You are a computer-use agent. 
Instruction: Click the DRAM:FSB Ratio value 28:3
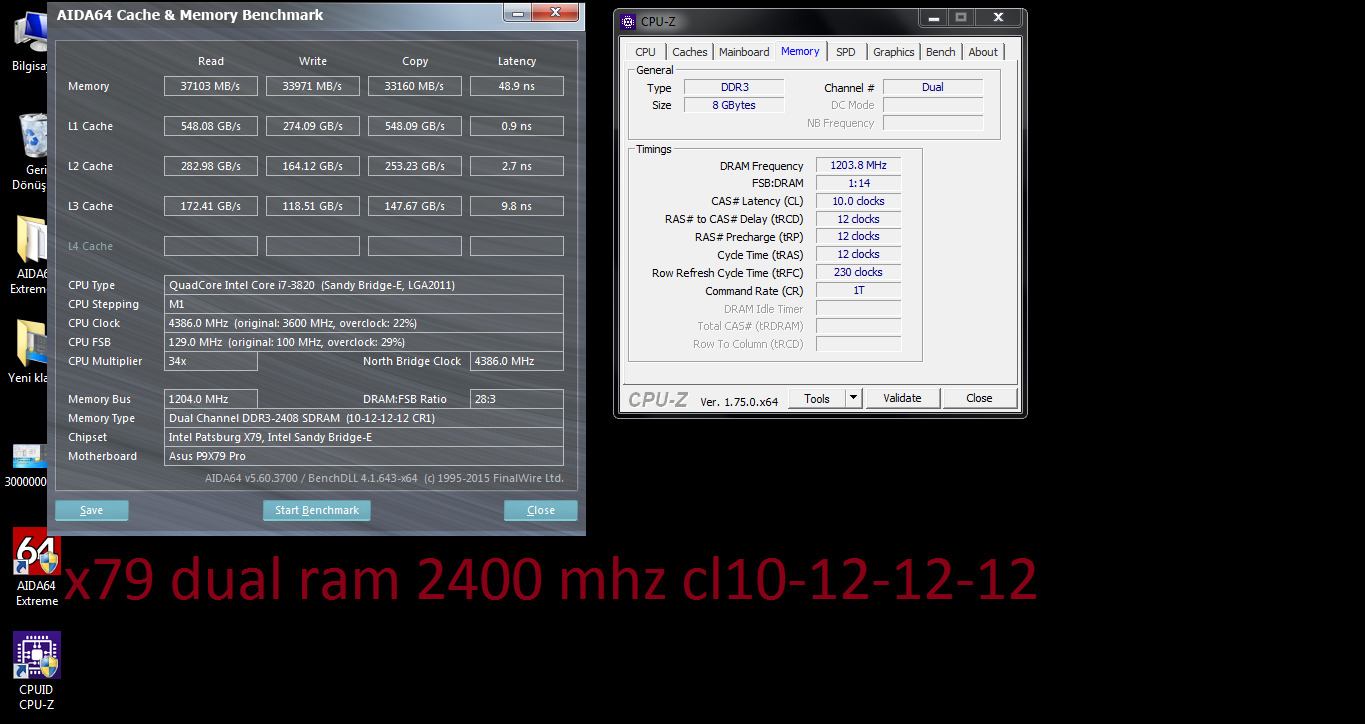coord(517,399)
